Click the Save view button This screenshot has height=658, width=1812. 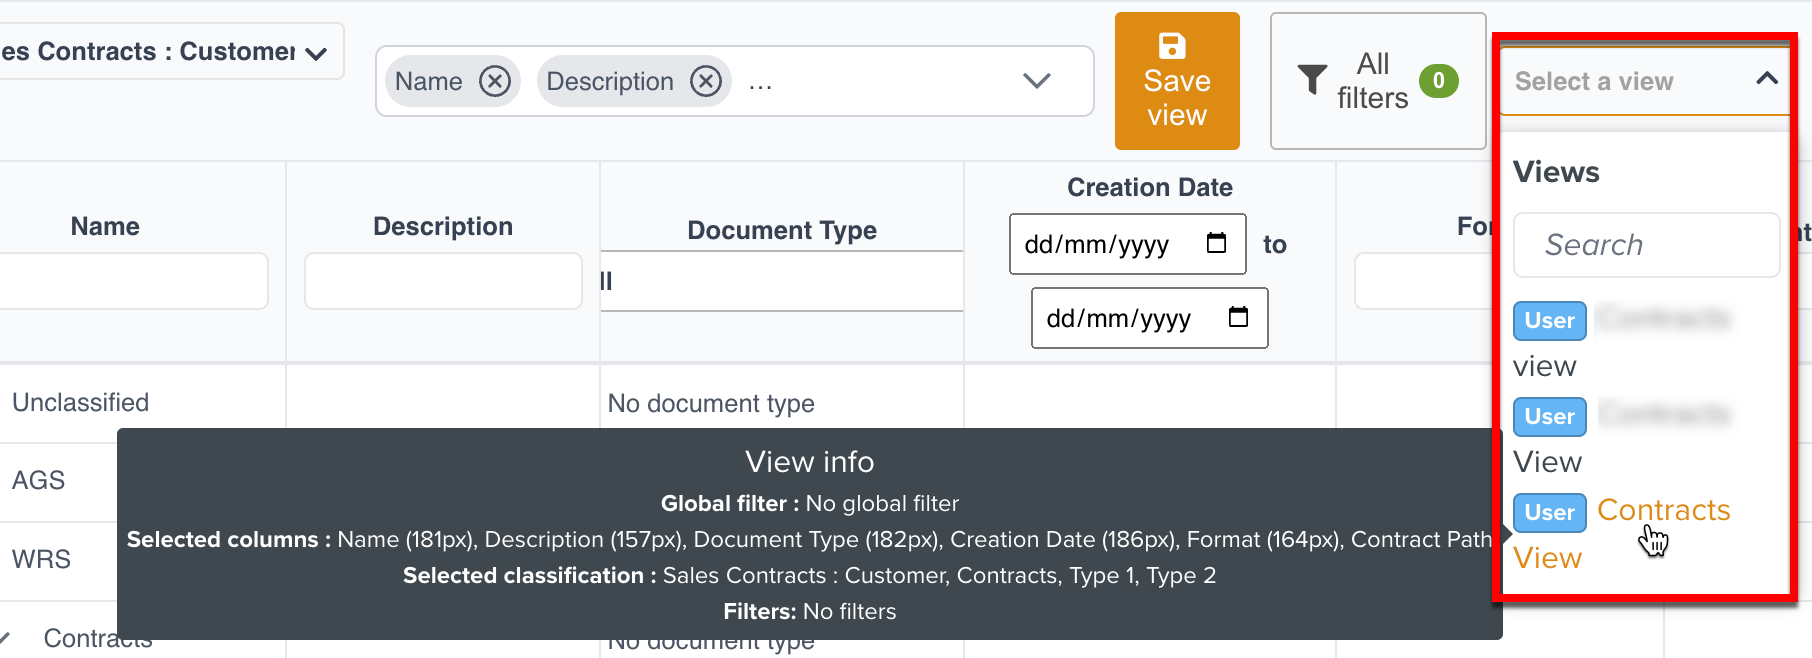pos(1177,81)
